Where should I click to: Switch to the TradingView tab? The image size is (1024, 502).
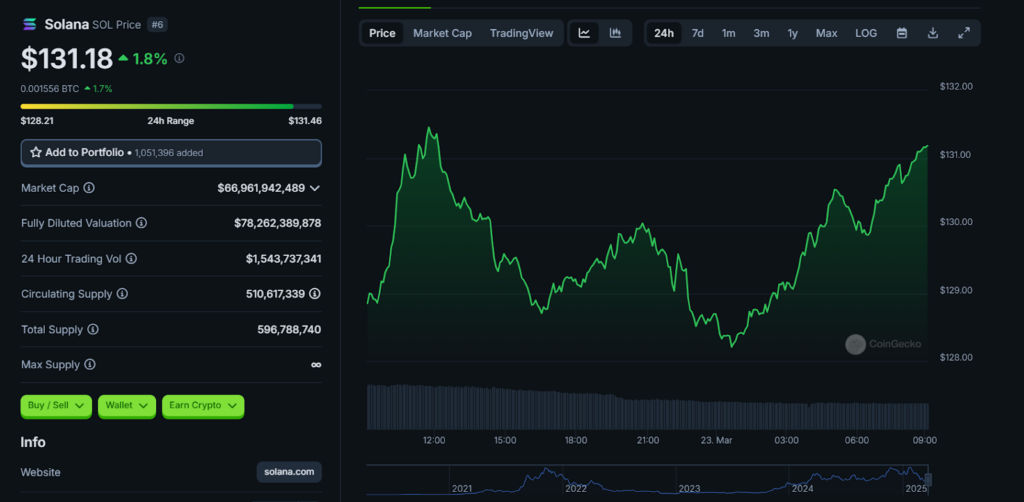(x=521, y=33)
